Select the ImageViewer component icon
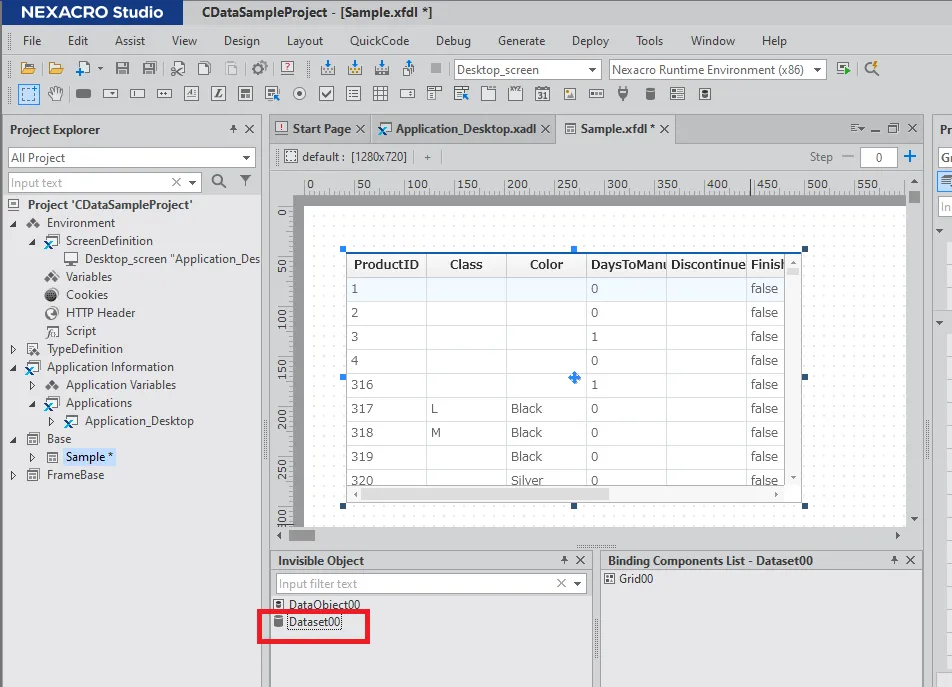The height and width of the screenshot is (687, 952). point(569,94)
